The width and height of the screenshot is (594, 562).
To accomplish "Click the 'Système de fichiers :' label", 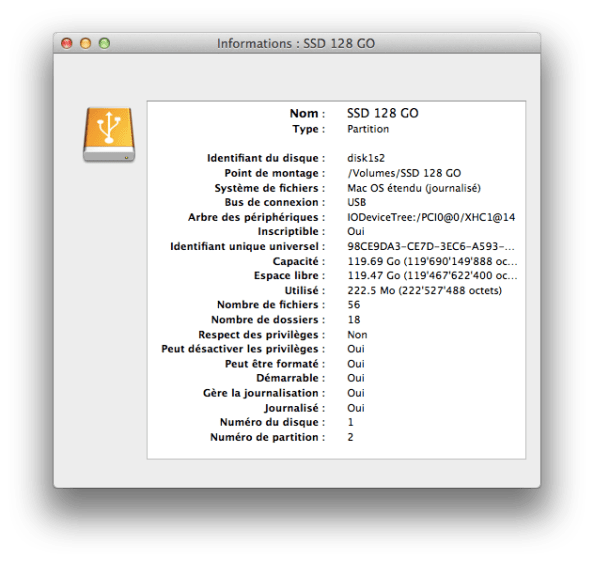I will pos(270,188).
